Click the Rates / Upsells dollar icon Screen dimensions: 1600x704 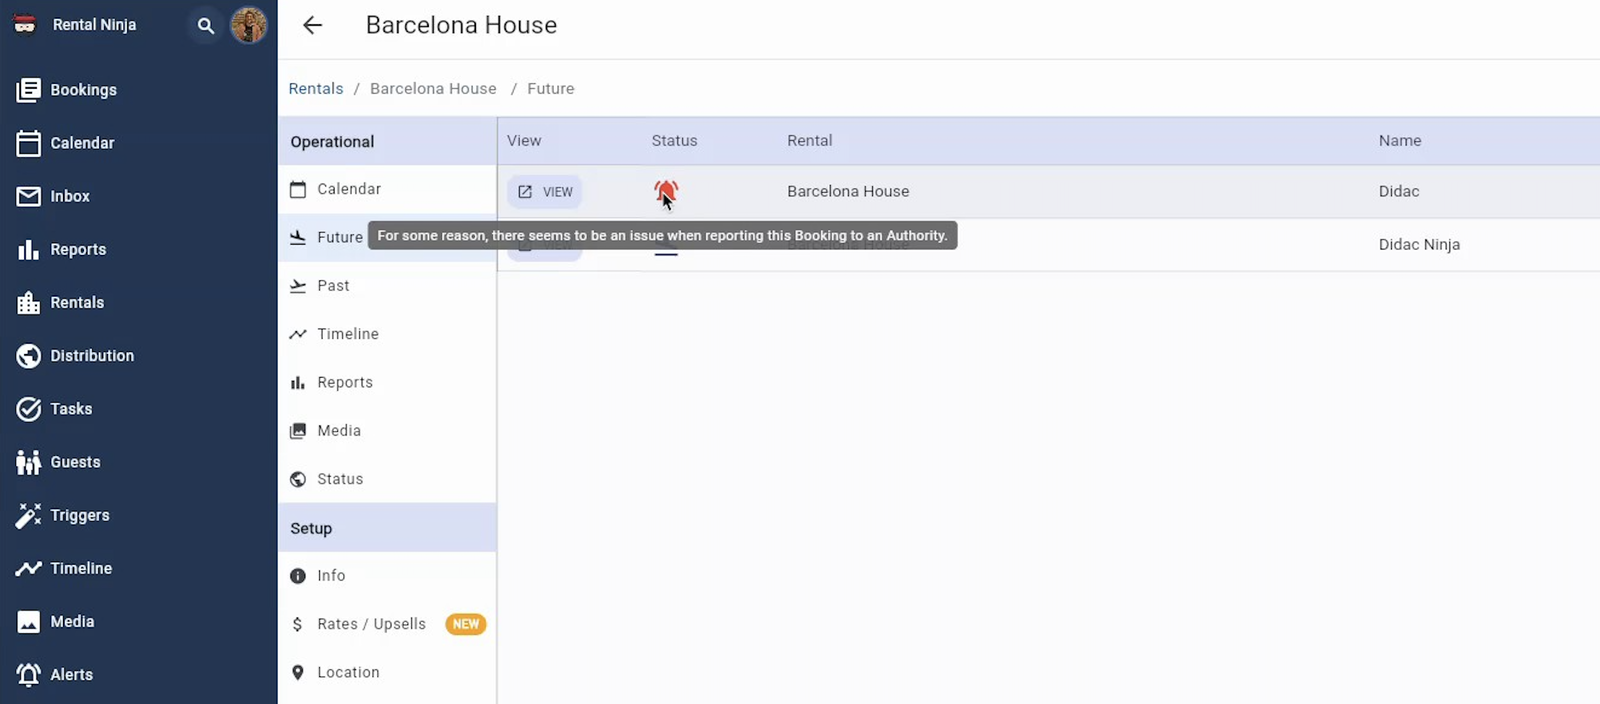pyautogui.click(x=298, y=624)
